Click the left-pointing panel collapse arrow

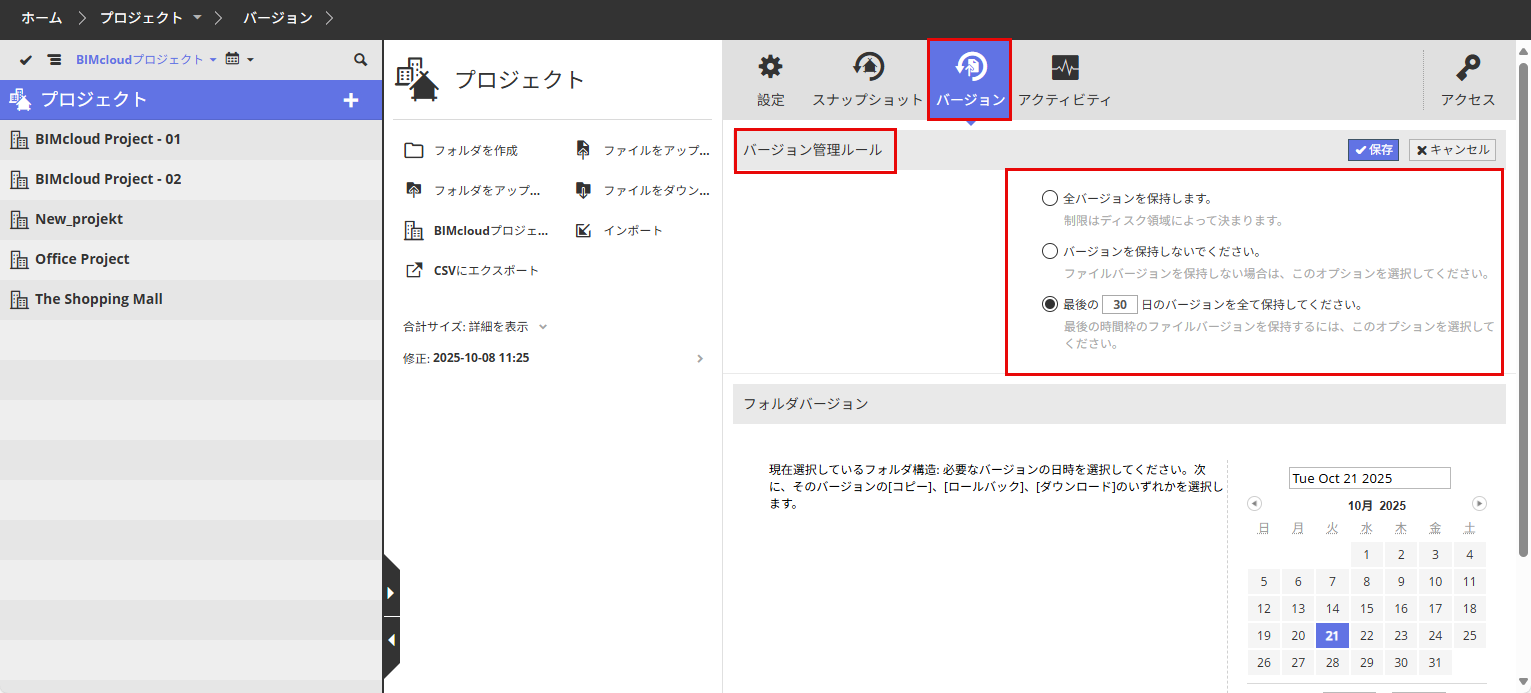pos(391,640)
